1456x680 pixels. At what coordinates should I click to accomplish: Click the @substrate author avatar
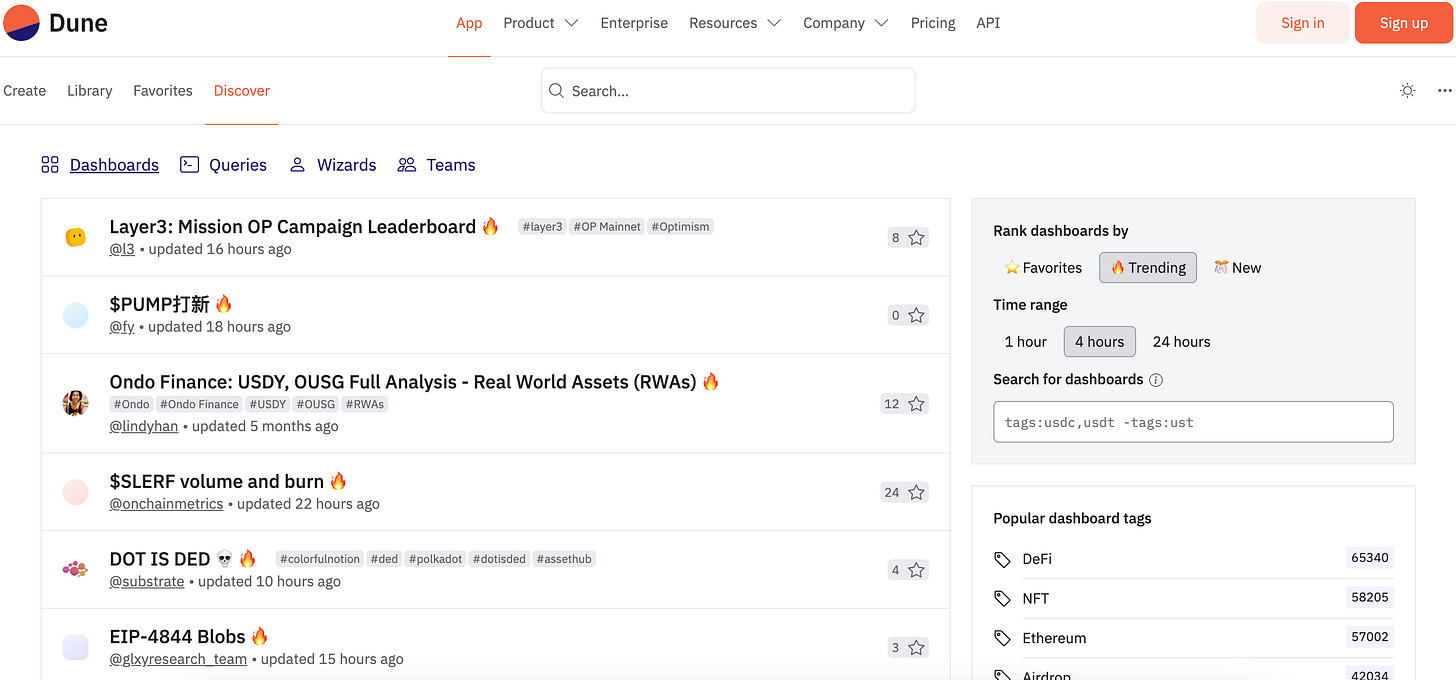(x=75, y=570)
